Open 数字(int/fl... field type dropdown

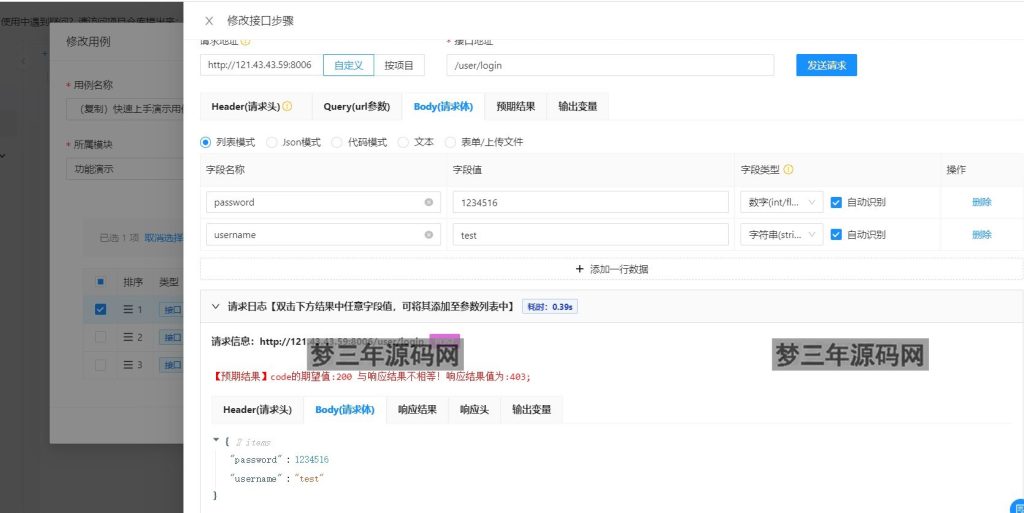click(782, 202)
